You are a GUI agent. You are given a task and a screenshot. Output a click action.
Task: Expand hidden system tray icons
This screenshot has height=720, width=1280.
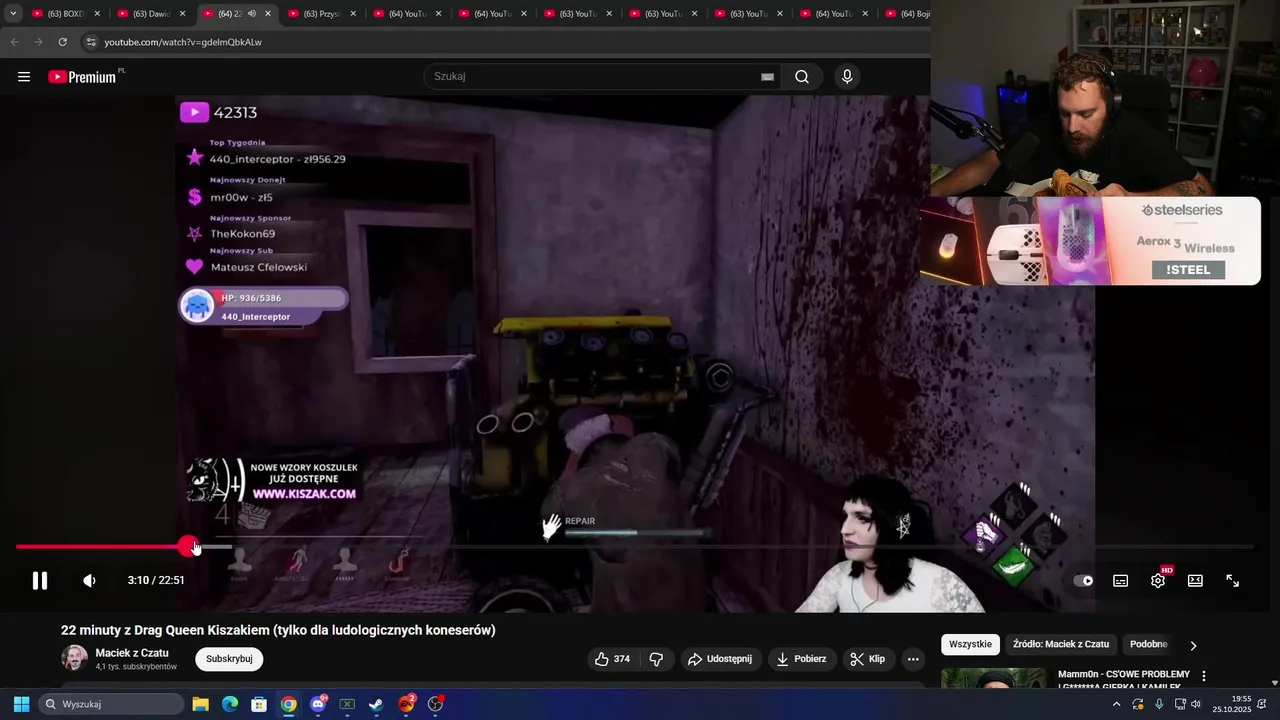[1117, 704]
